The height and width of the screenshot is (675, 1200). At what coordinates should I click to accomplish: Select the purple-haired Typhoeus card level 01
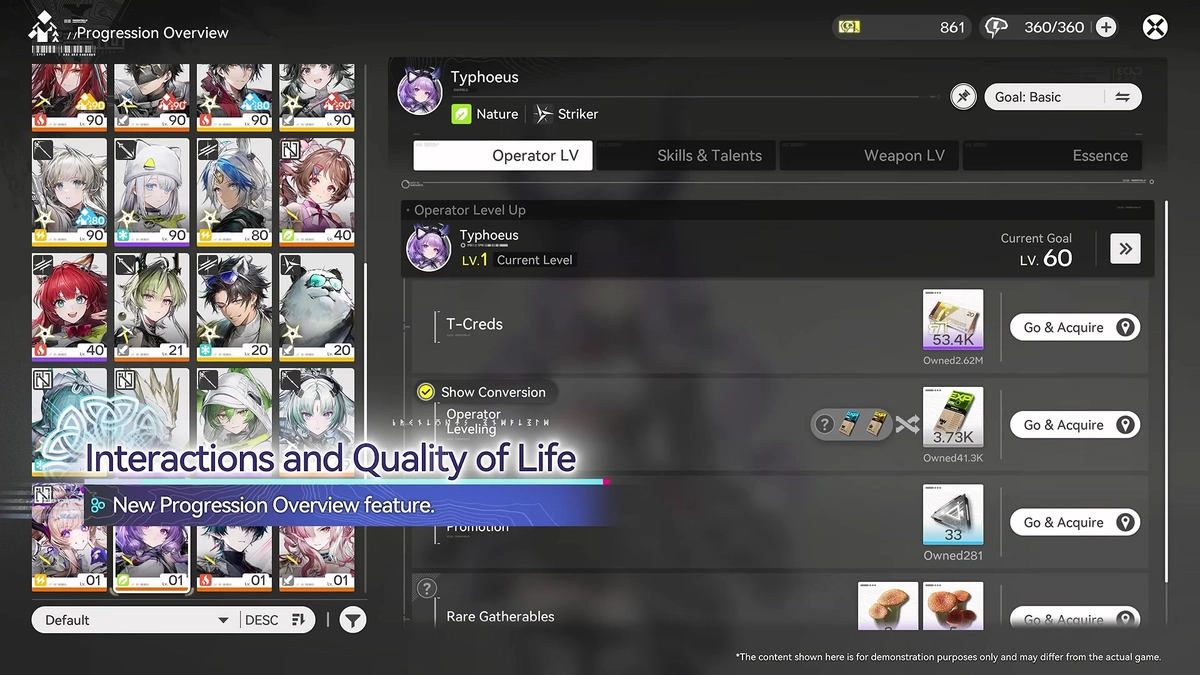click(151, 538)
